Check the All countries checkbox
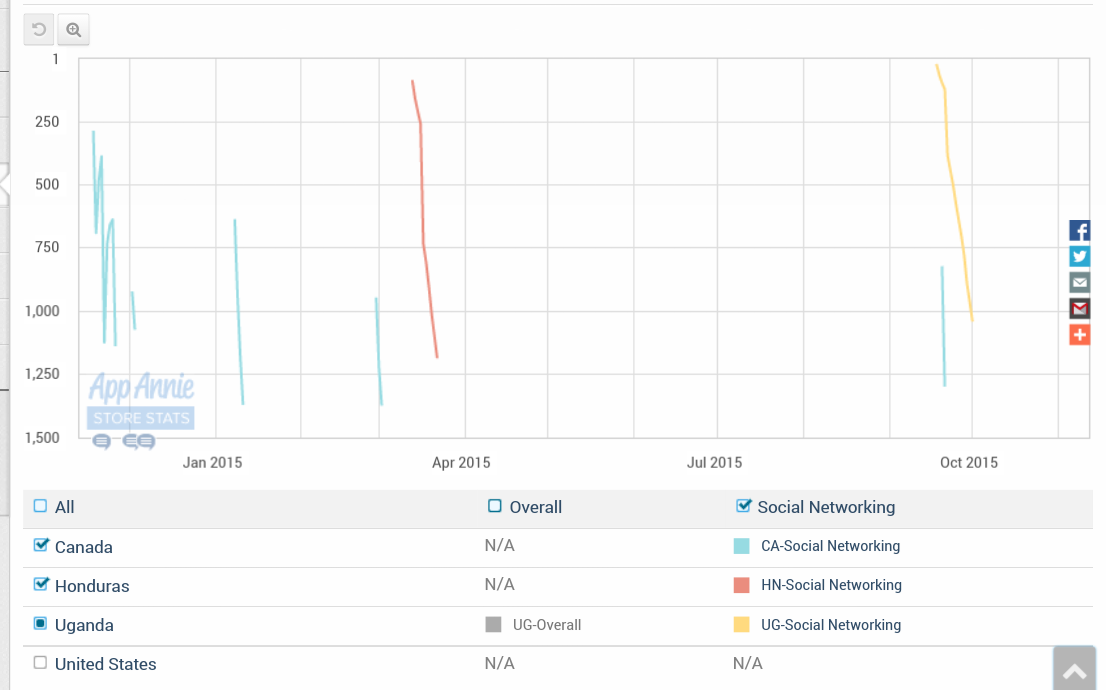Viewport: 1106px width, 690px height. pos(41,506)
